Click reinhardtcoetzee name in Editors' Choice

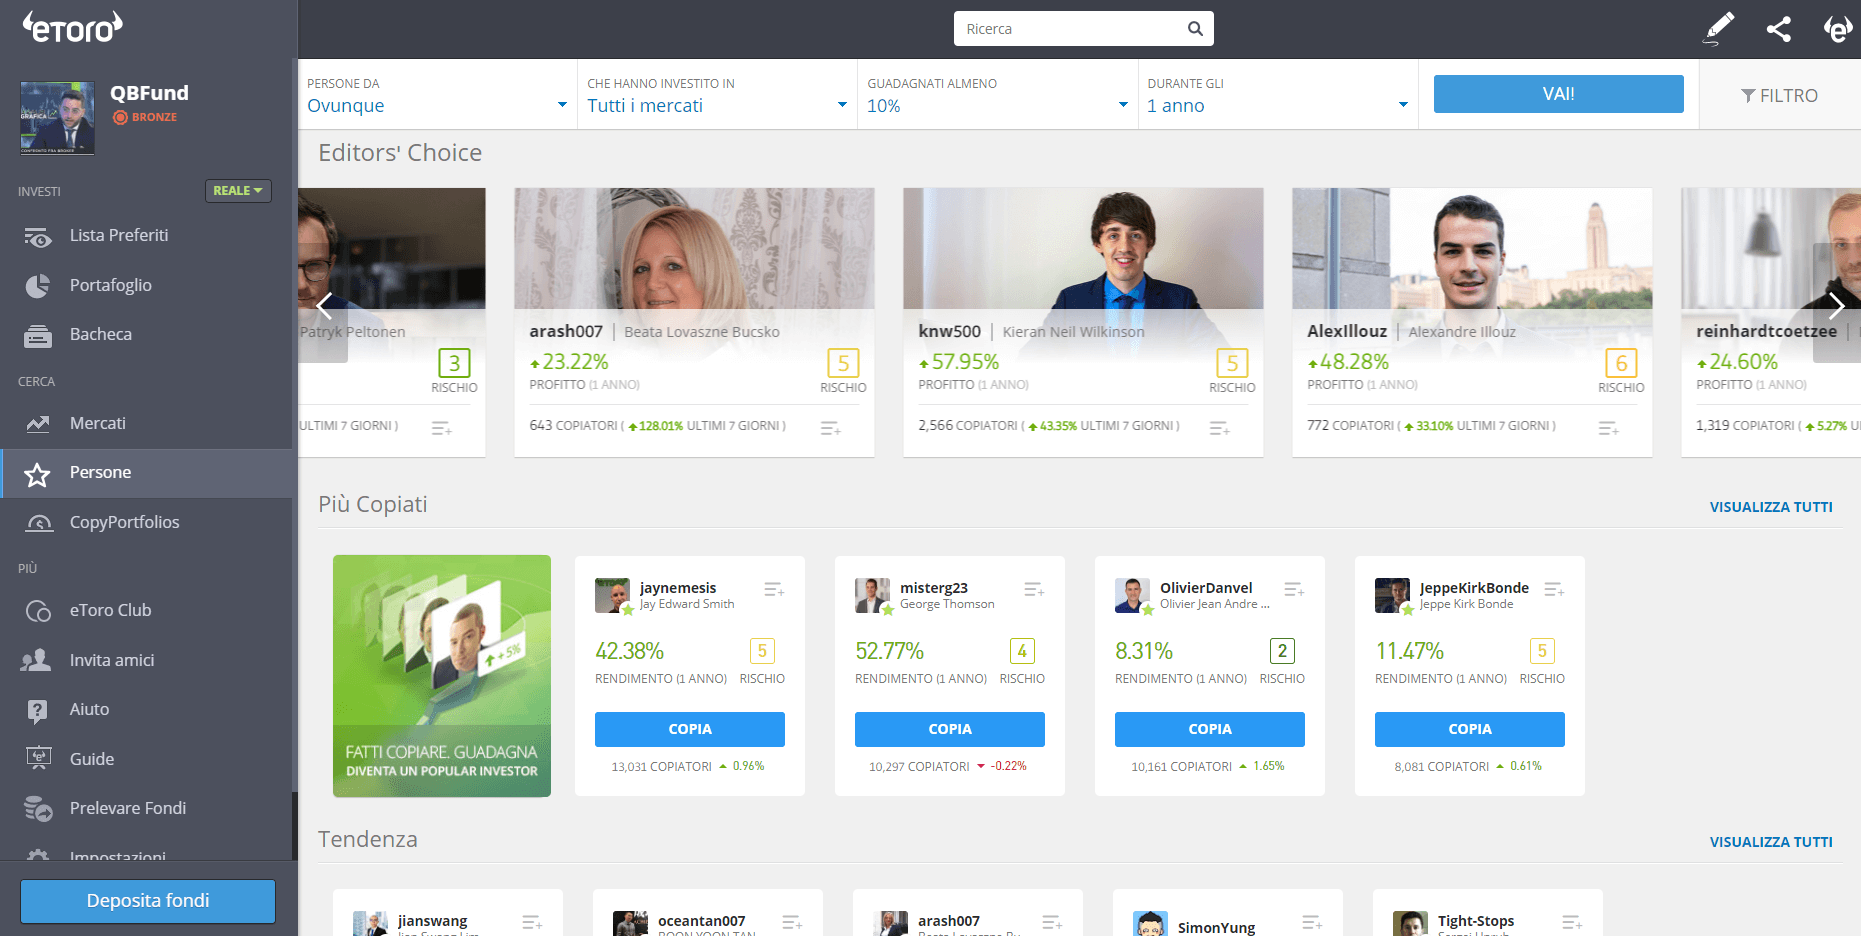pyautogui.click(x=1766, y=331)
